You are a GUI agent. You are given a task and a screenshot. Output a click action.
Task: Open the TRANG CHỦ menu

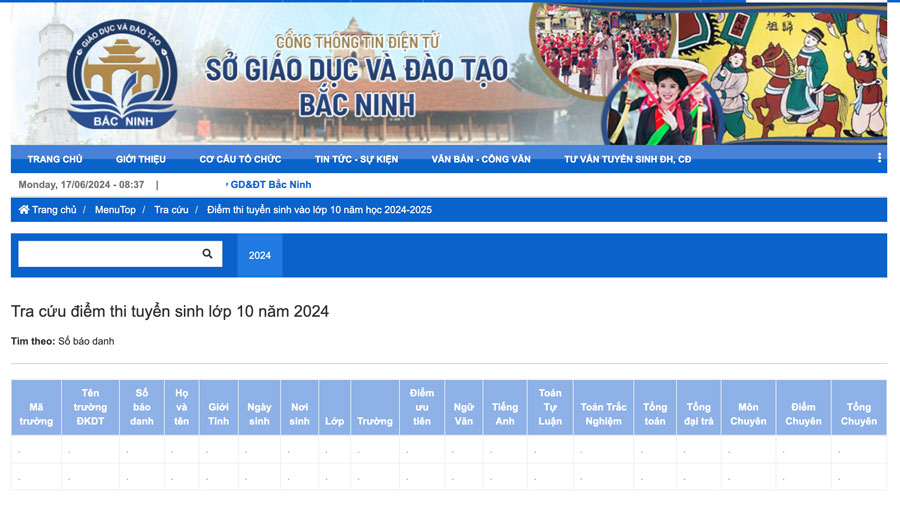tap(55, 159)
